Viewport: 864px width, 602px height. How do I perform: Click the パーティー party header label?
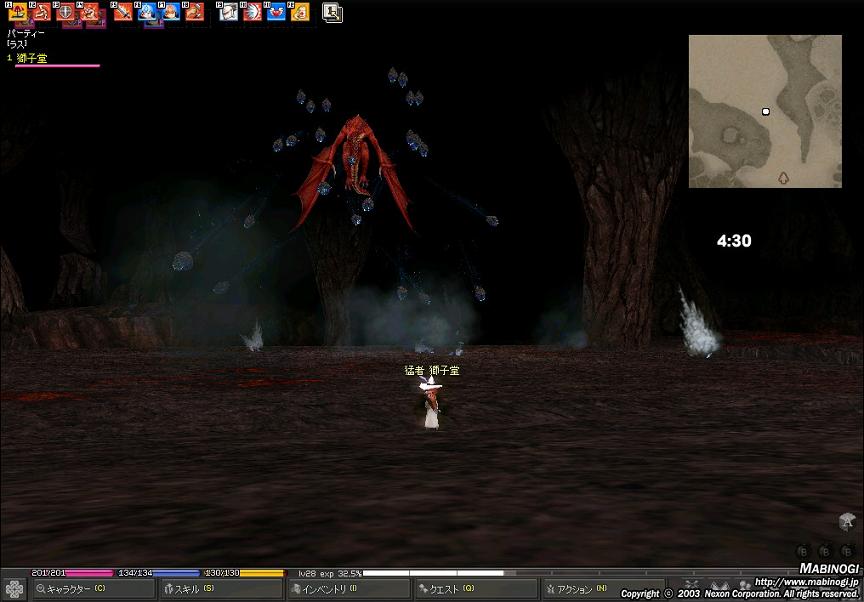click(x=25, y=34)
